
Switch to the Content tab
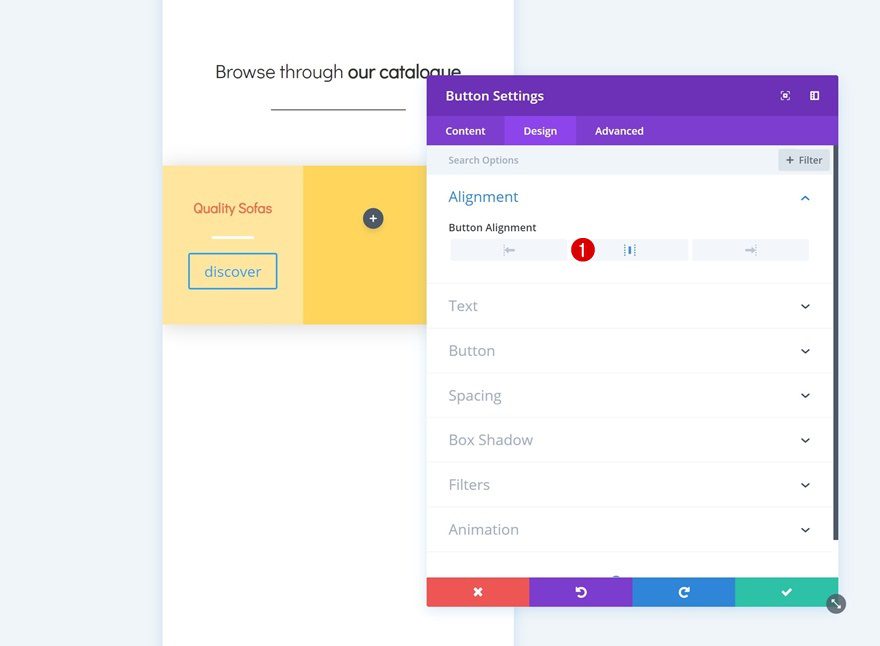tap(464, 130)
